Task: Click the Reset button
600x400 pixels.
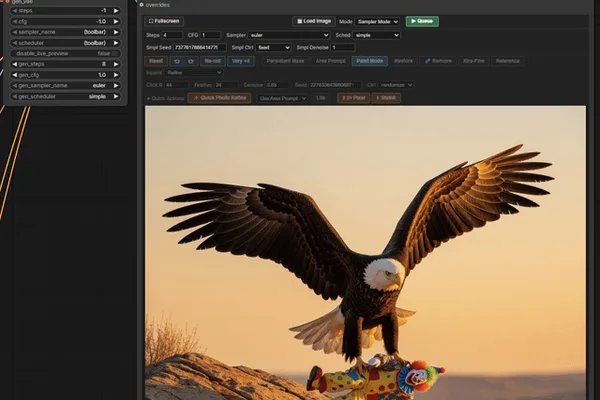Action: point(156,61)
